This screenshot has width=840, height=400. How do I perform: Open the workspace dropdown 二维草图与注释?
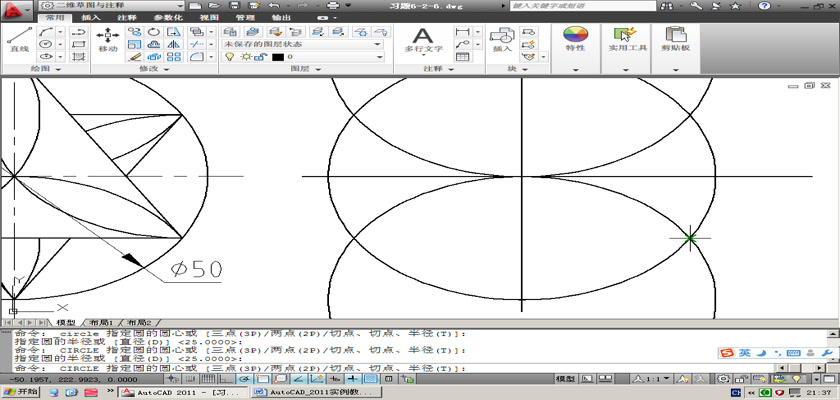point(112,5)
